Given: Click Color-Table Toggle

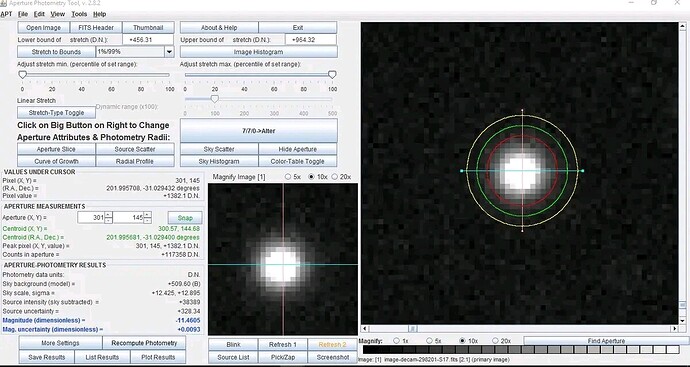Looking at the screenshot, I should tap(298, 161).
